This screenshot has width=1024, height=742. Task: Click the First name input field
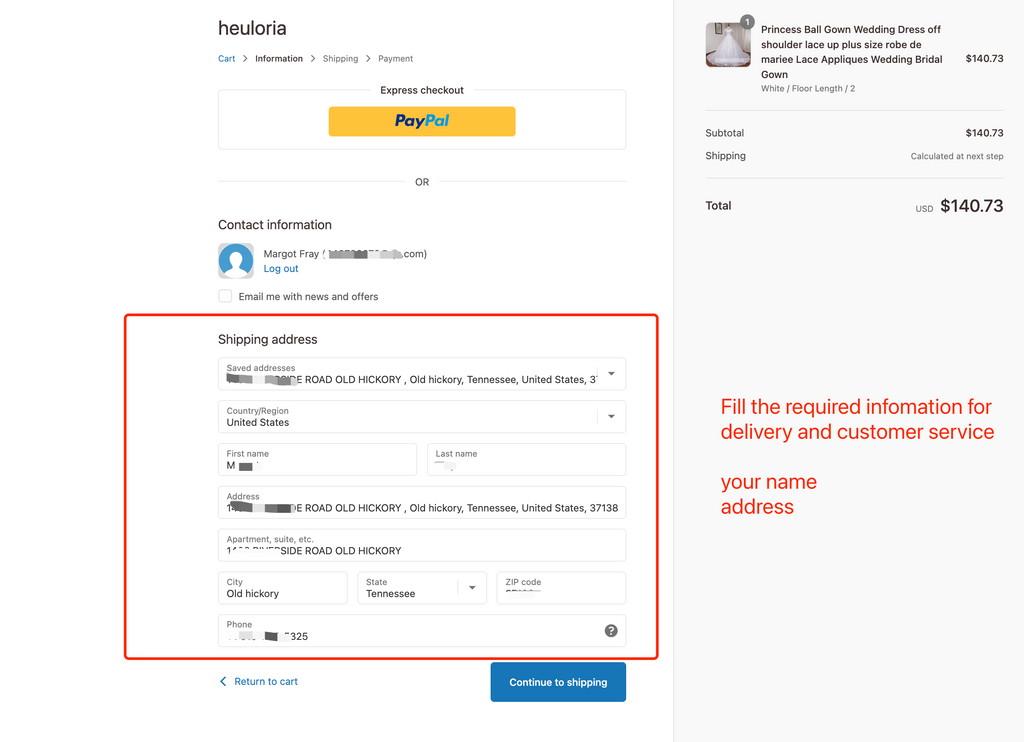coord(317,460)
